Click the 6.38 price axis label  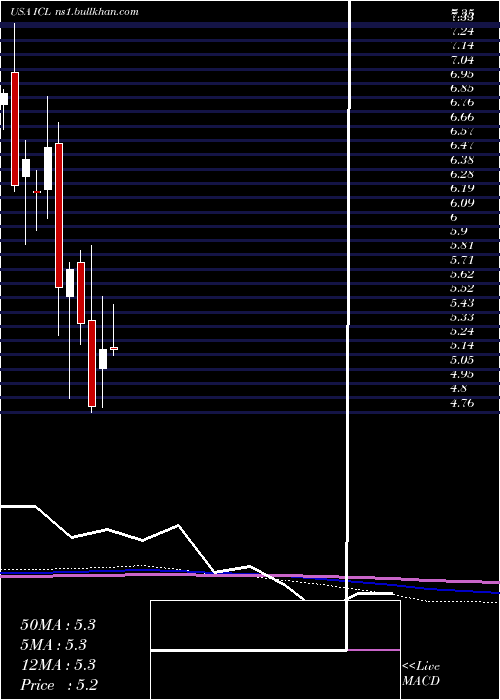coord(462,160)
